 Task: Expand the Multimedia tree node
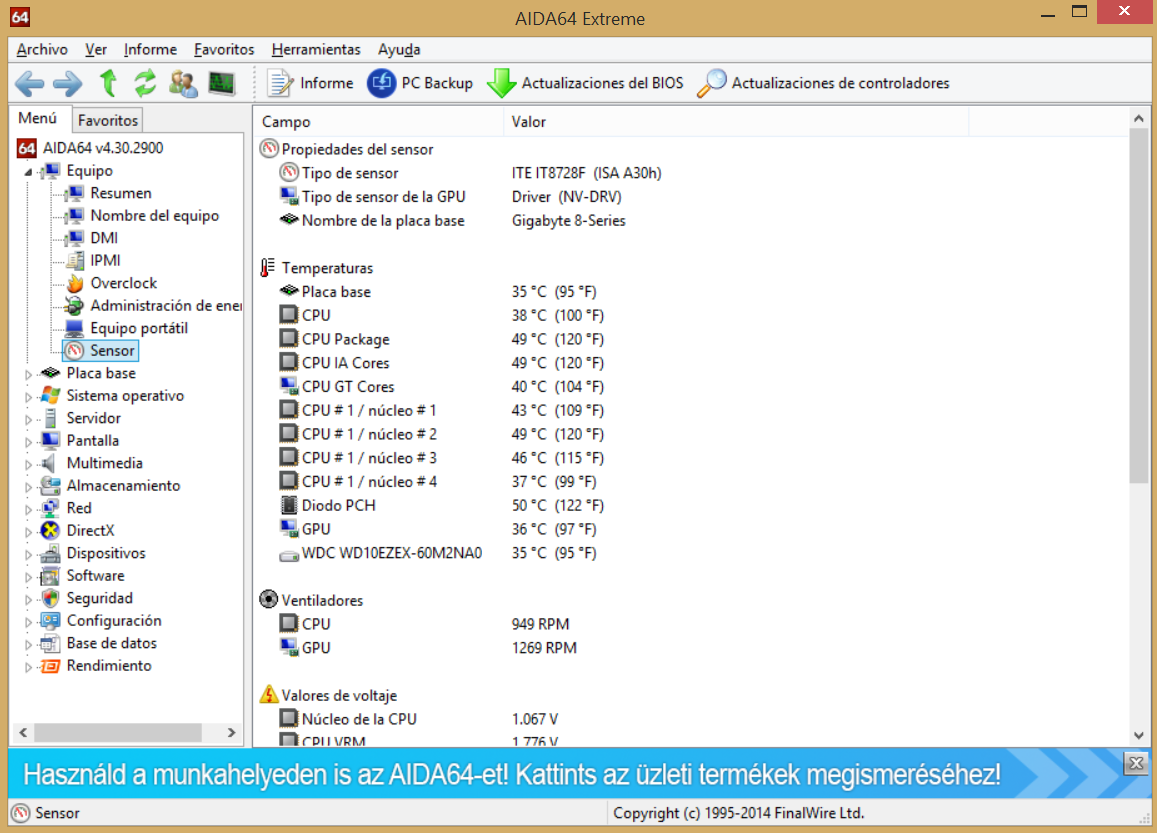(x=29, y=464)
